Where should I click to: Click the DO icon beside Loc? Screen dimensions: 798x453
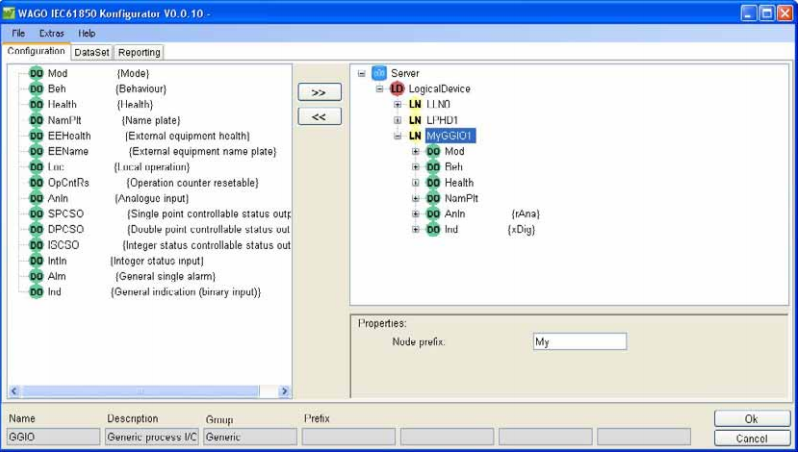tap(36, 167)
